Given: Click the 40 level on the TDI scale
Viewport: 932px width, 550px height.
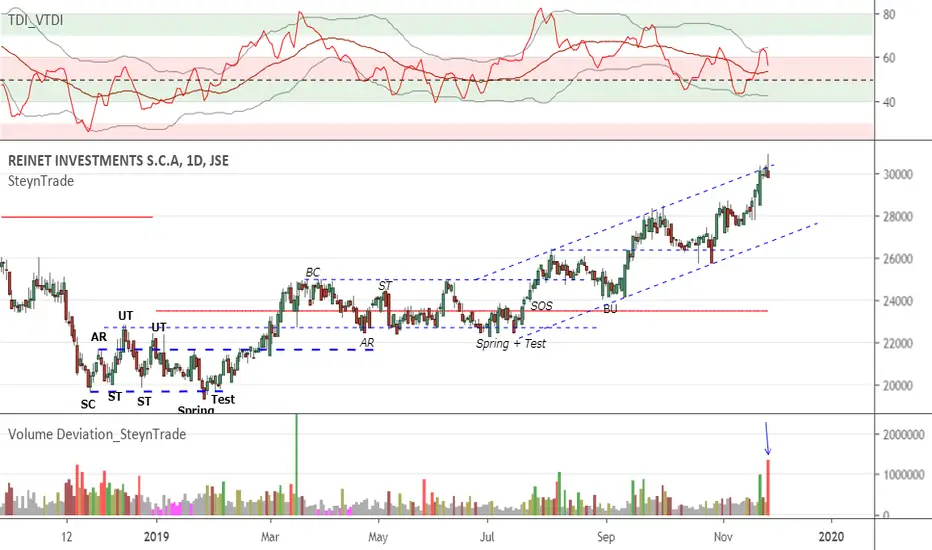Looking at the screenshot, I should 889,102.
